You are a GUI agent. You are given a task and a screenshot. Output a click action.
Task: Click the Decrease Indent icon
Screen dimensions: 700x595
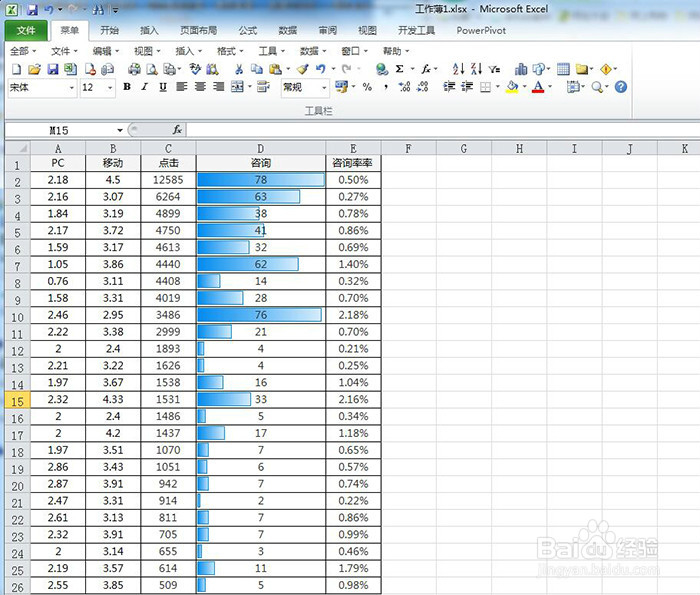449,87
